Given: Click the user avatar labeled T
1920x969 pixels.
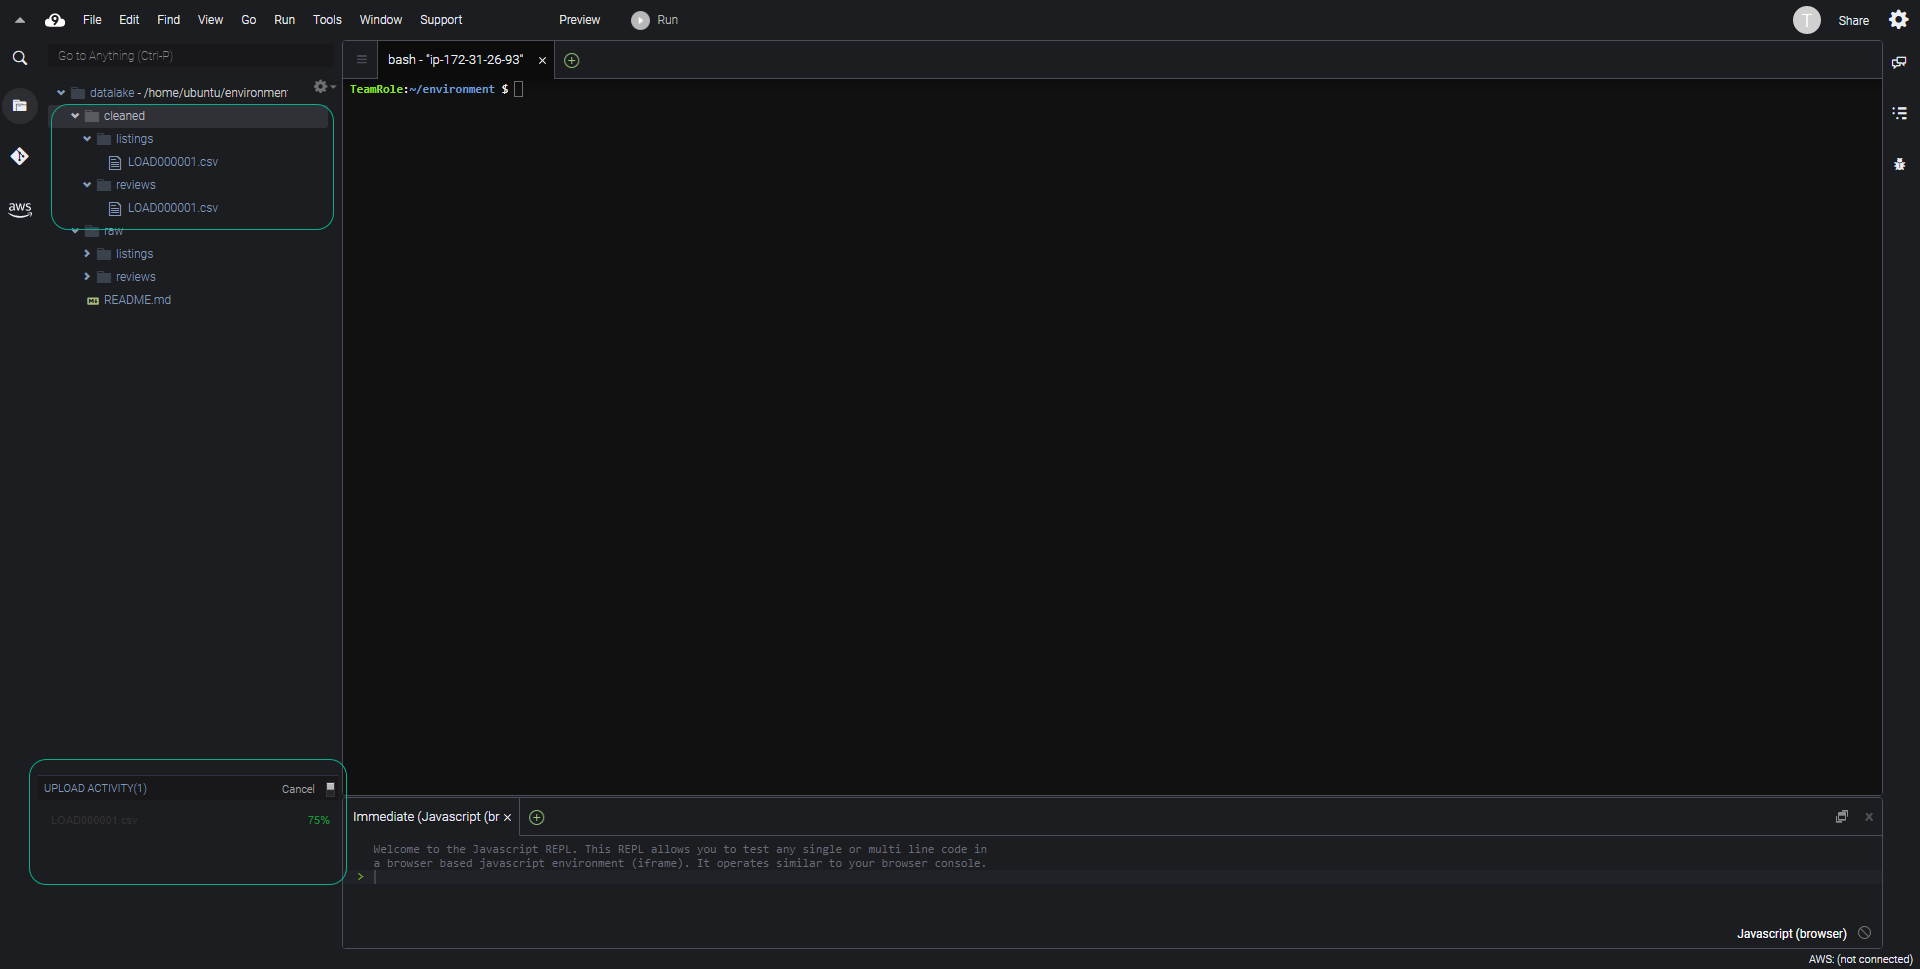Looking at the screenshot, I should click(1806, 20).
